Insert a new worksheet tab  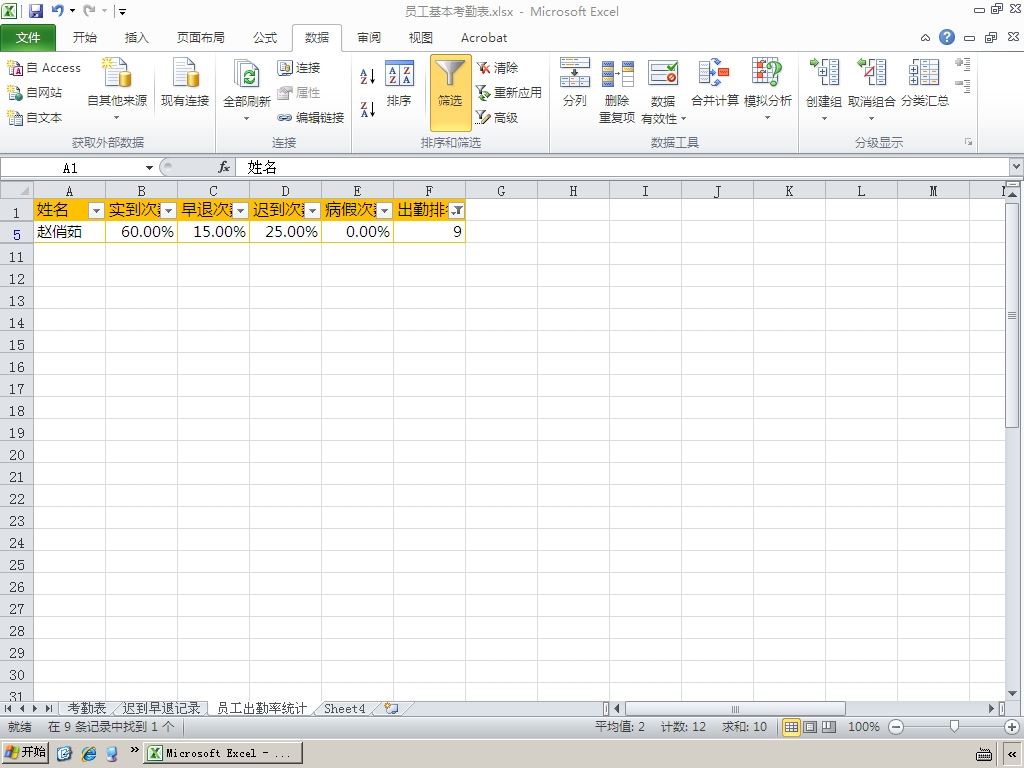click(x=391, y=709)
